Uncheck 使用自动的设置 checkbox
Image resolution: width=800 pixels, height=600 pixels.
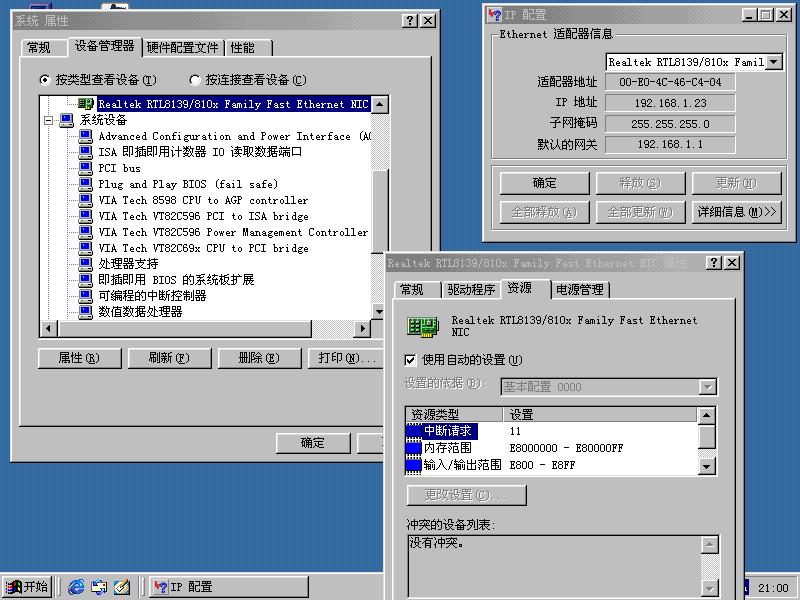(x=411, y=360)
